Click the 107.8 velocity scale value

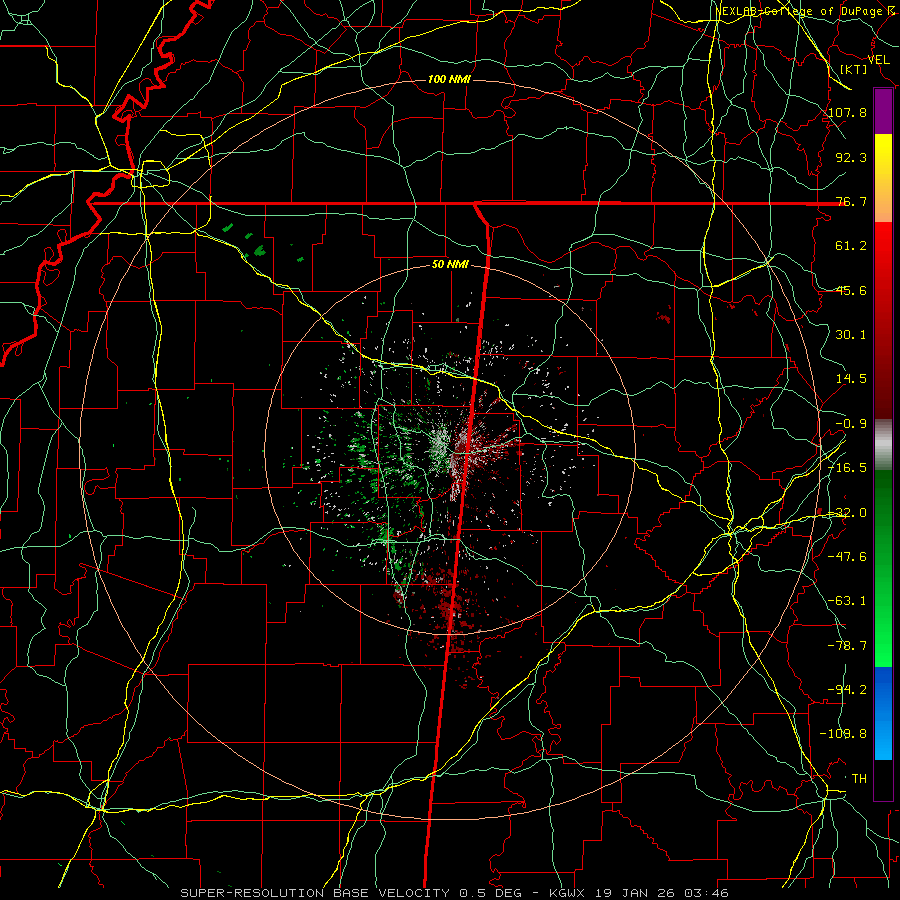coord(848,112)
